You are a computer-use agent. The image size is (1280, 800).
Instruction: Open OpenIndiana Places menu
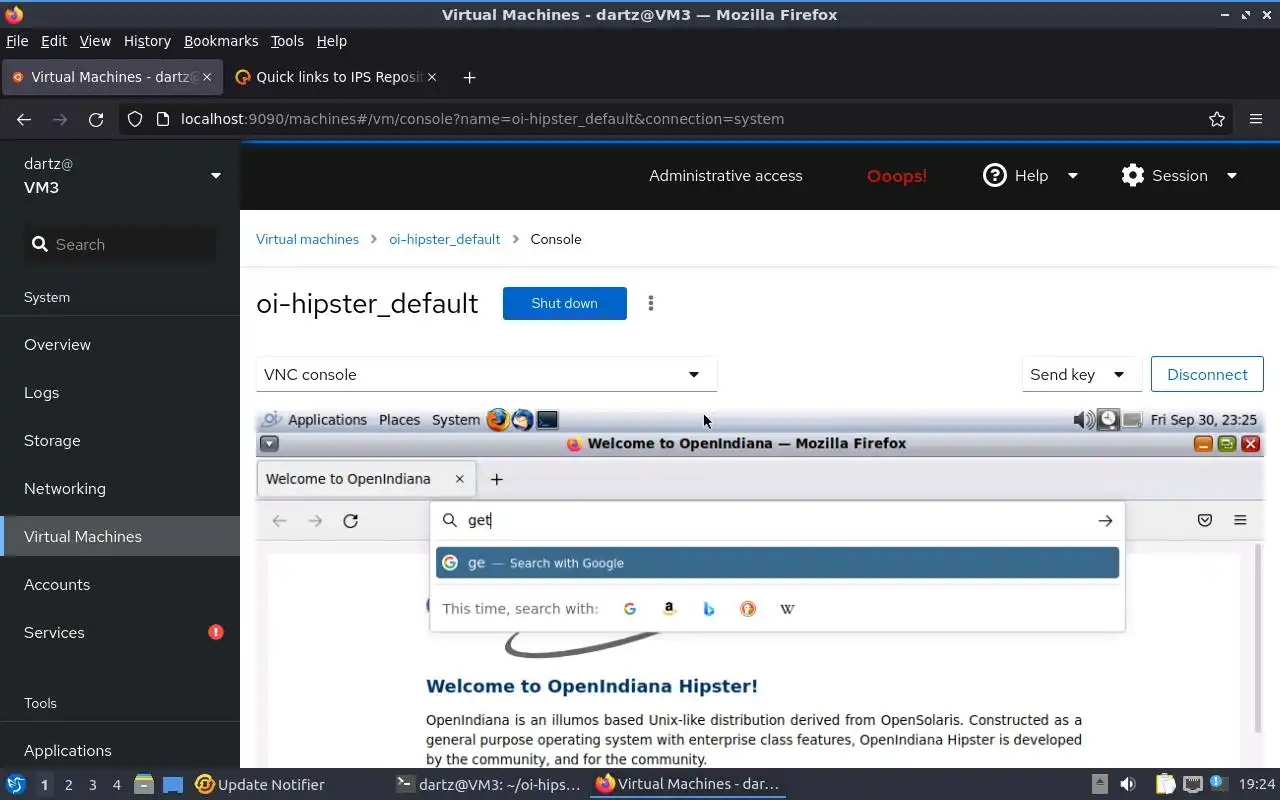coord(399,420)
